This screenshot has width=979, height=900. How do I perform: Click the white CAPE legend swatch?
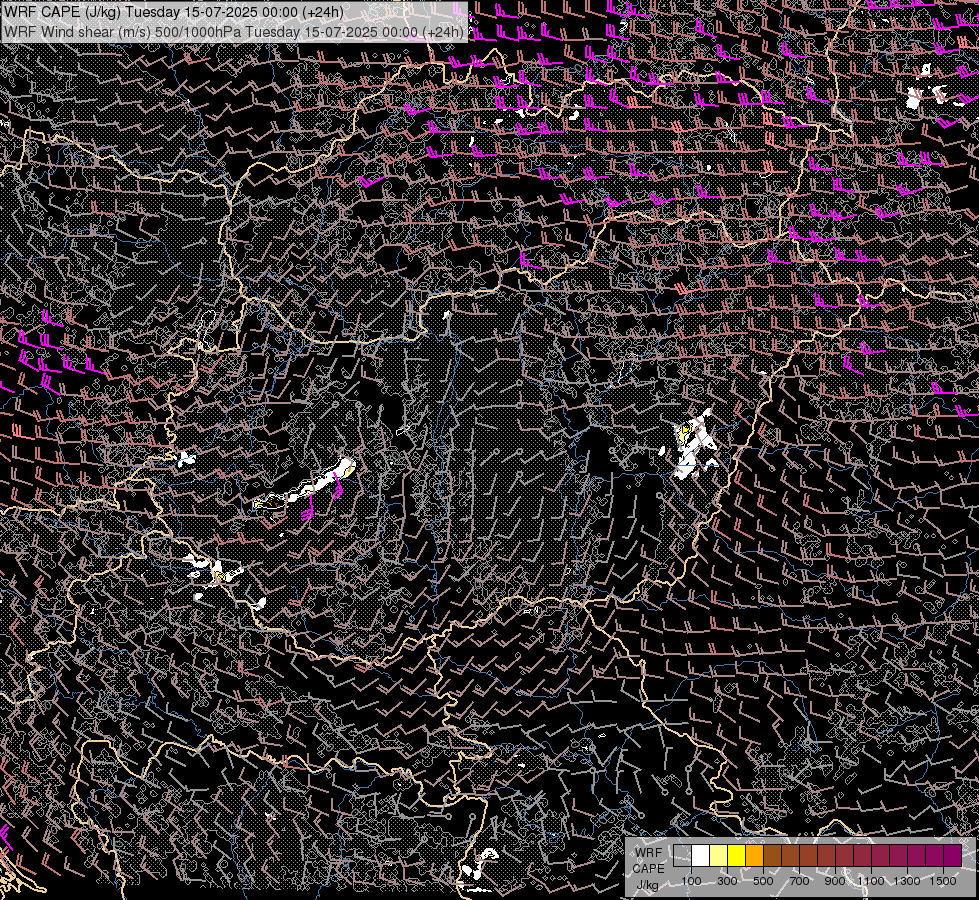click(701, 855)
